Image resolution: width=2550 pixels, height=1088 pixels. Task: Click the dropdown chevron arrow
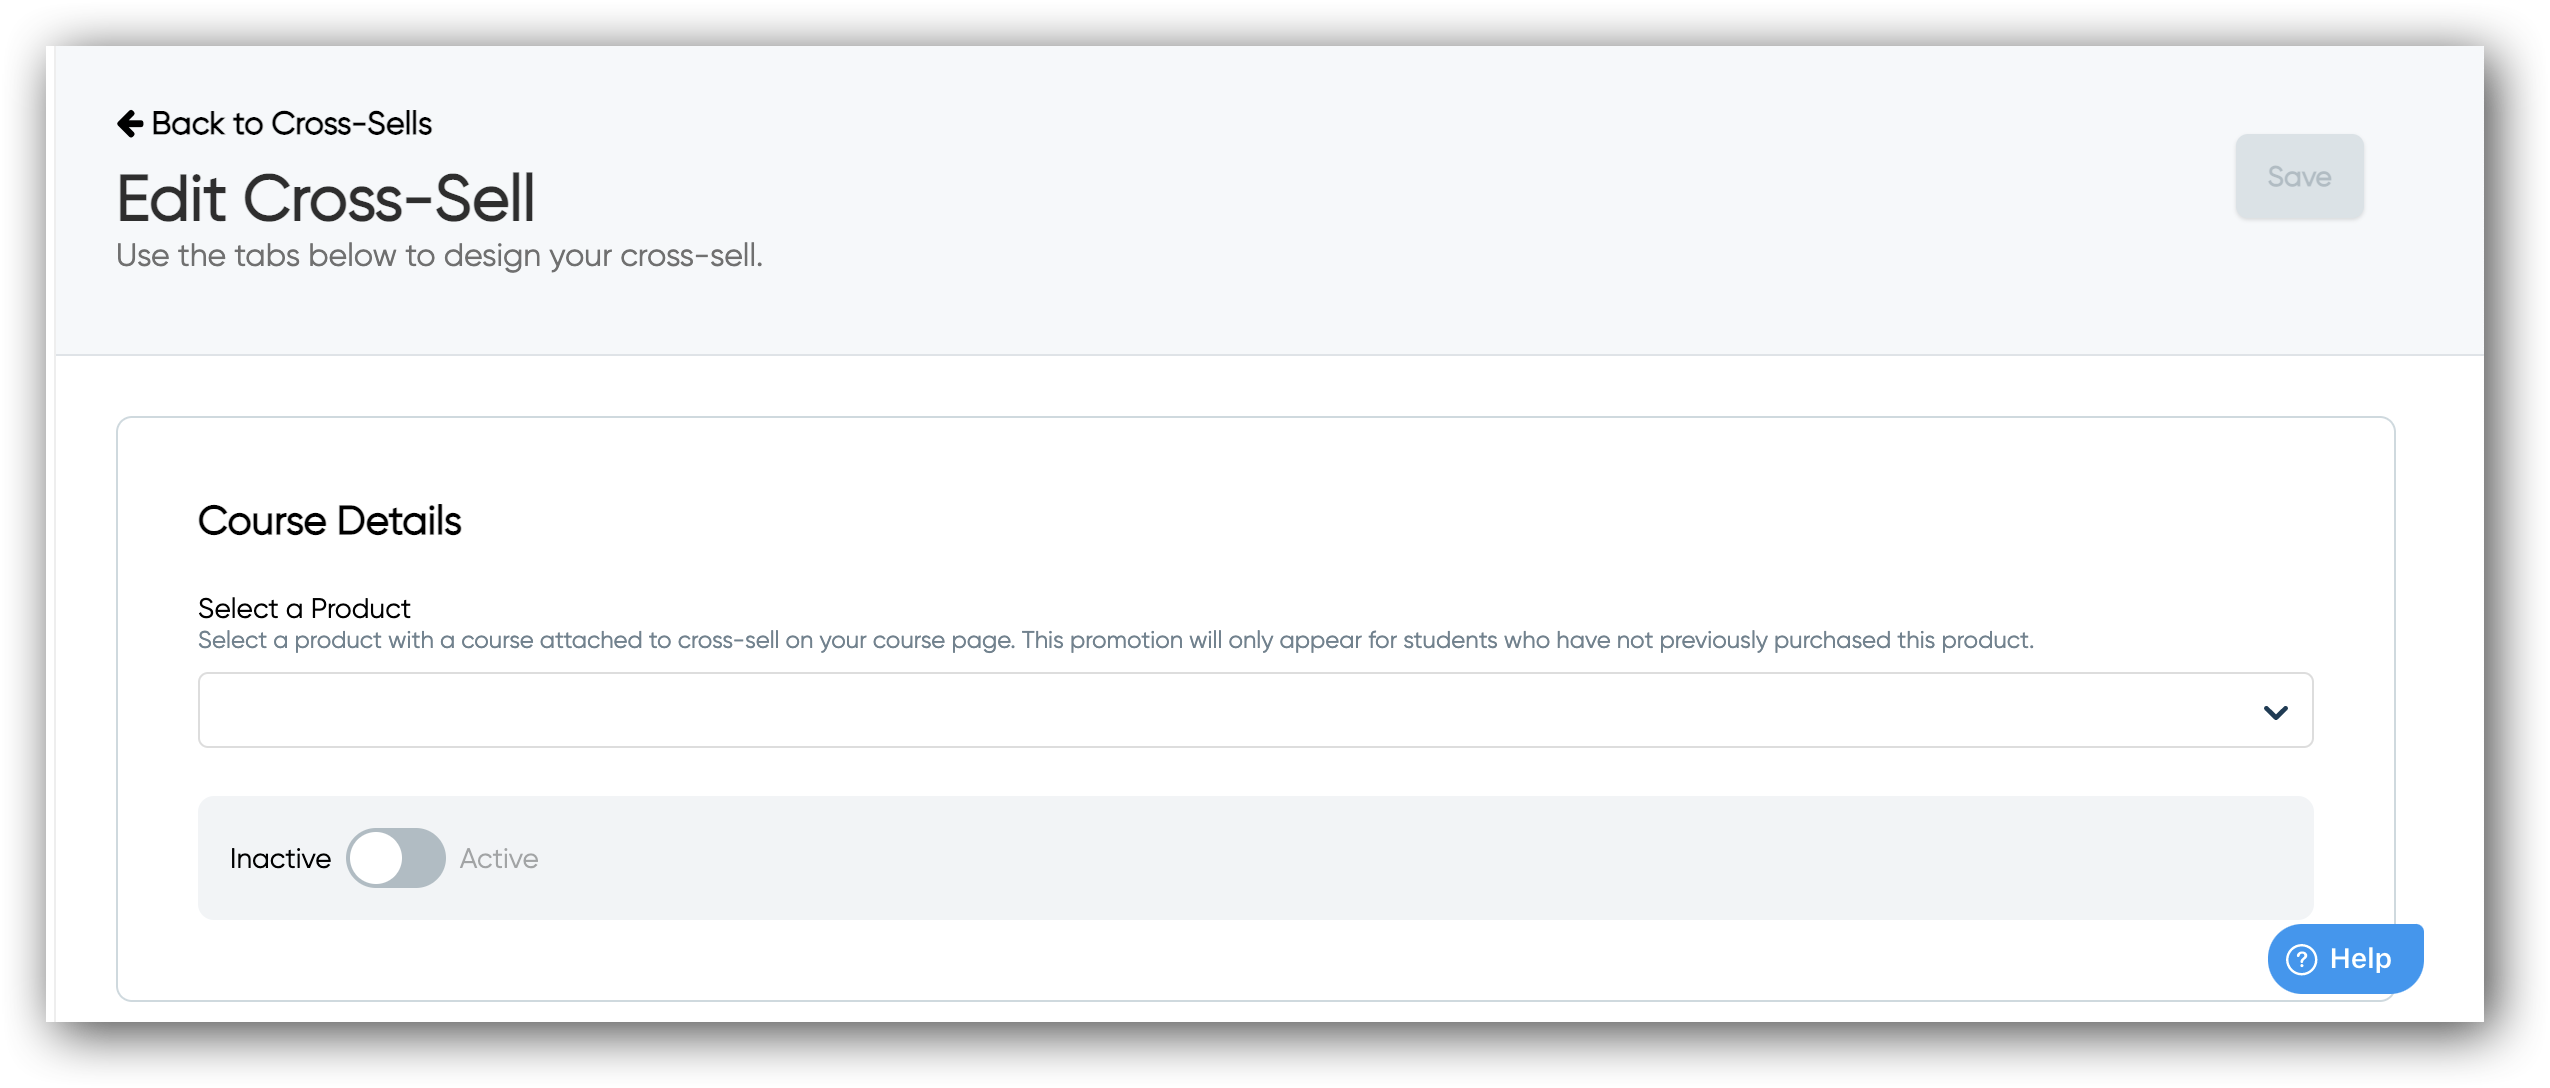pos(2275,712)
